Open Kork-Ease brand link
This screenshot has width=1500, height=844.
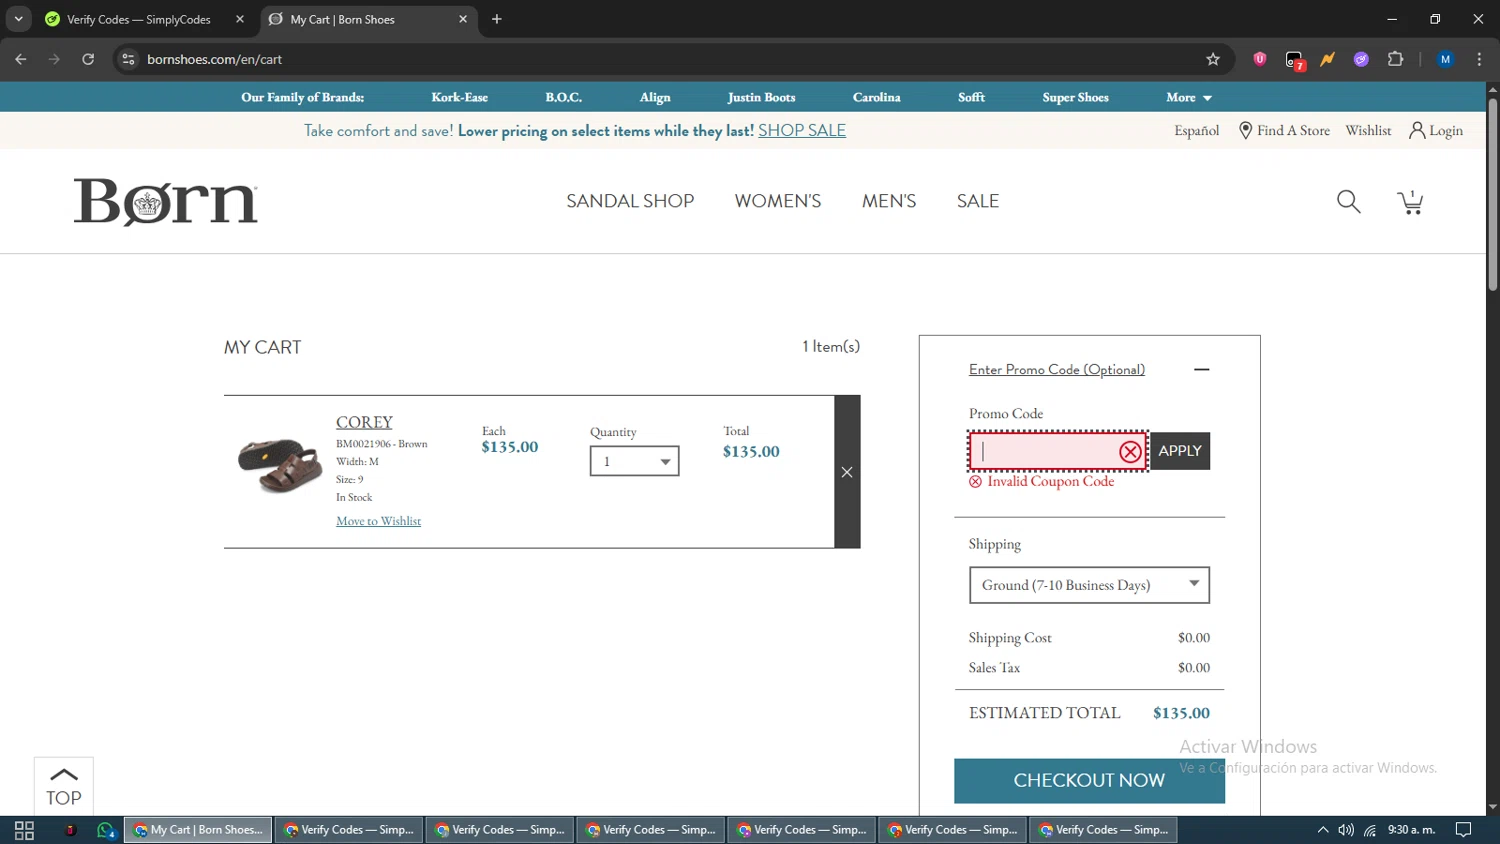[460, 97]
